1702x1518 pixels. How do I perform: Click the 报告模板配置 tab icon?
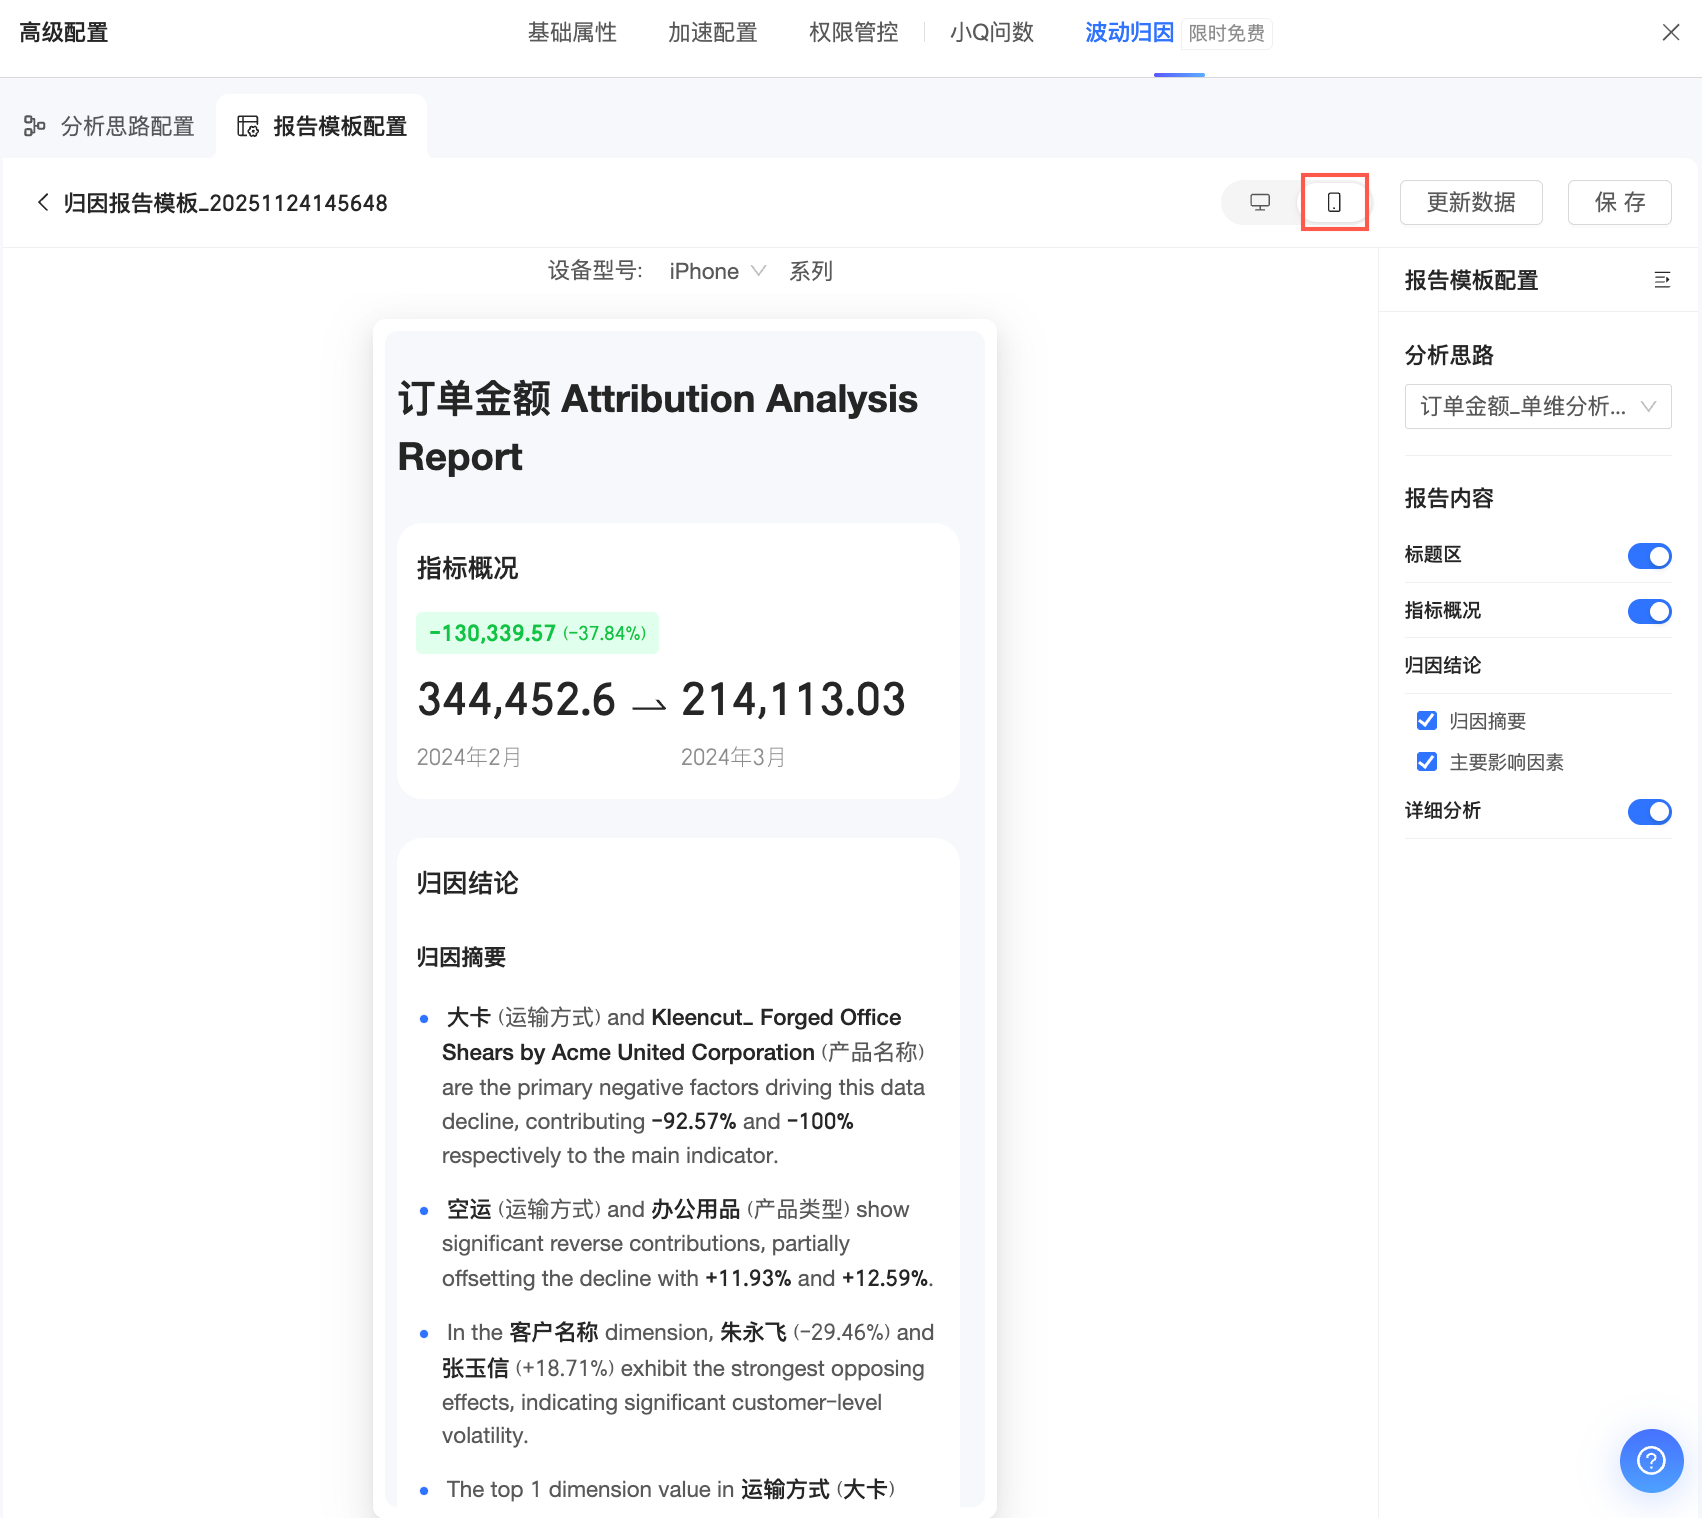point(248,126)
